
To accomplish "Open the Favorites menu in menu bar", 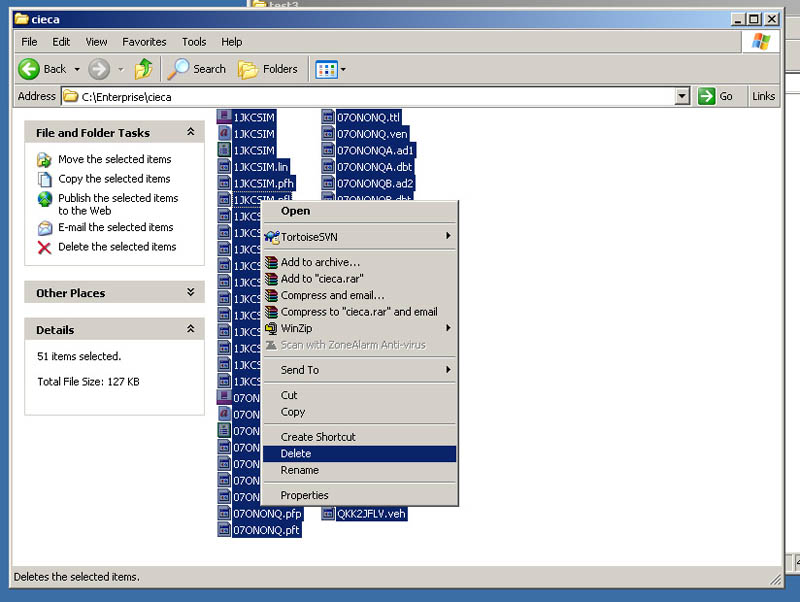I will (144, 42).
